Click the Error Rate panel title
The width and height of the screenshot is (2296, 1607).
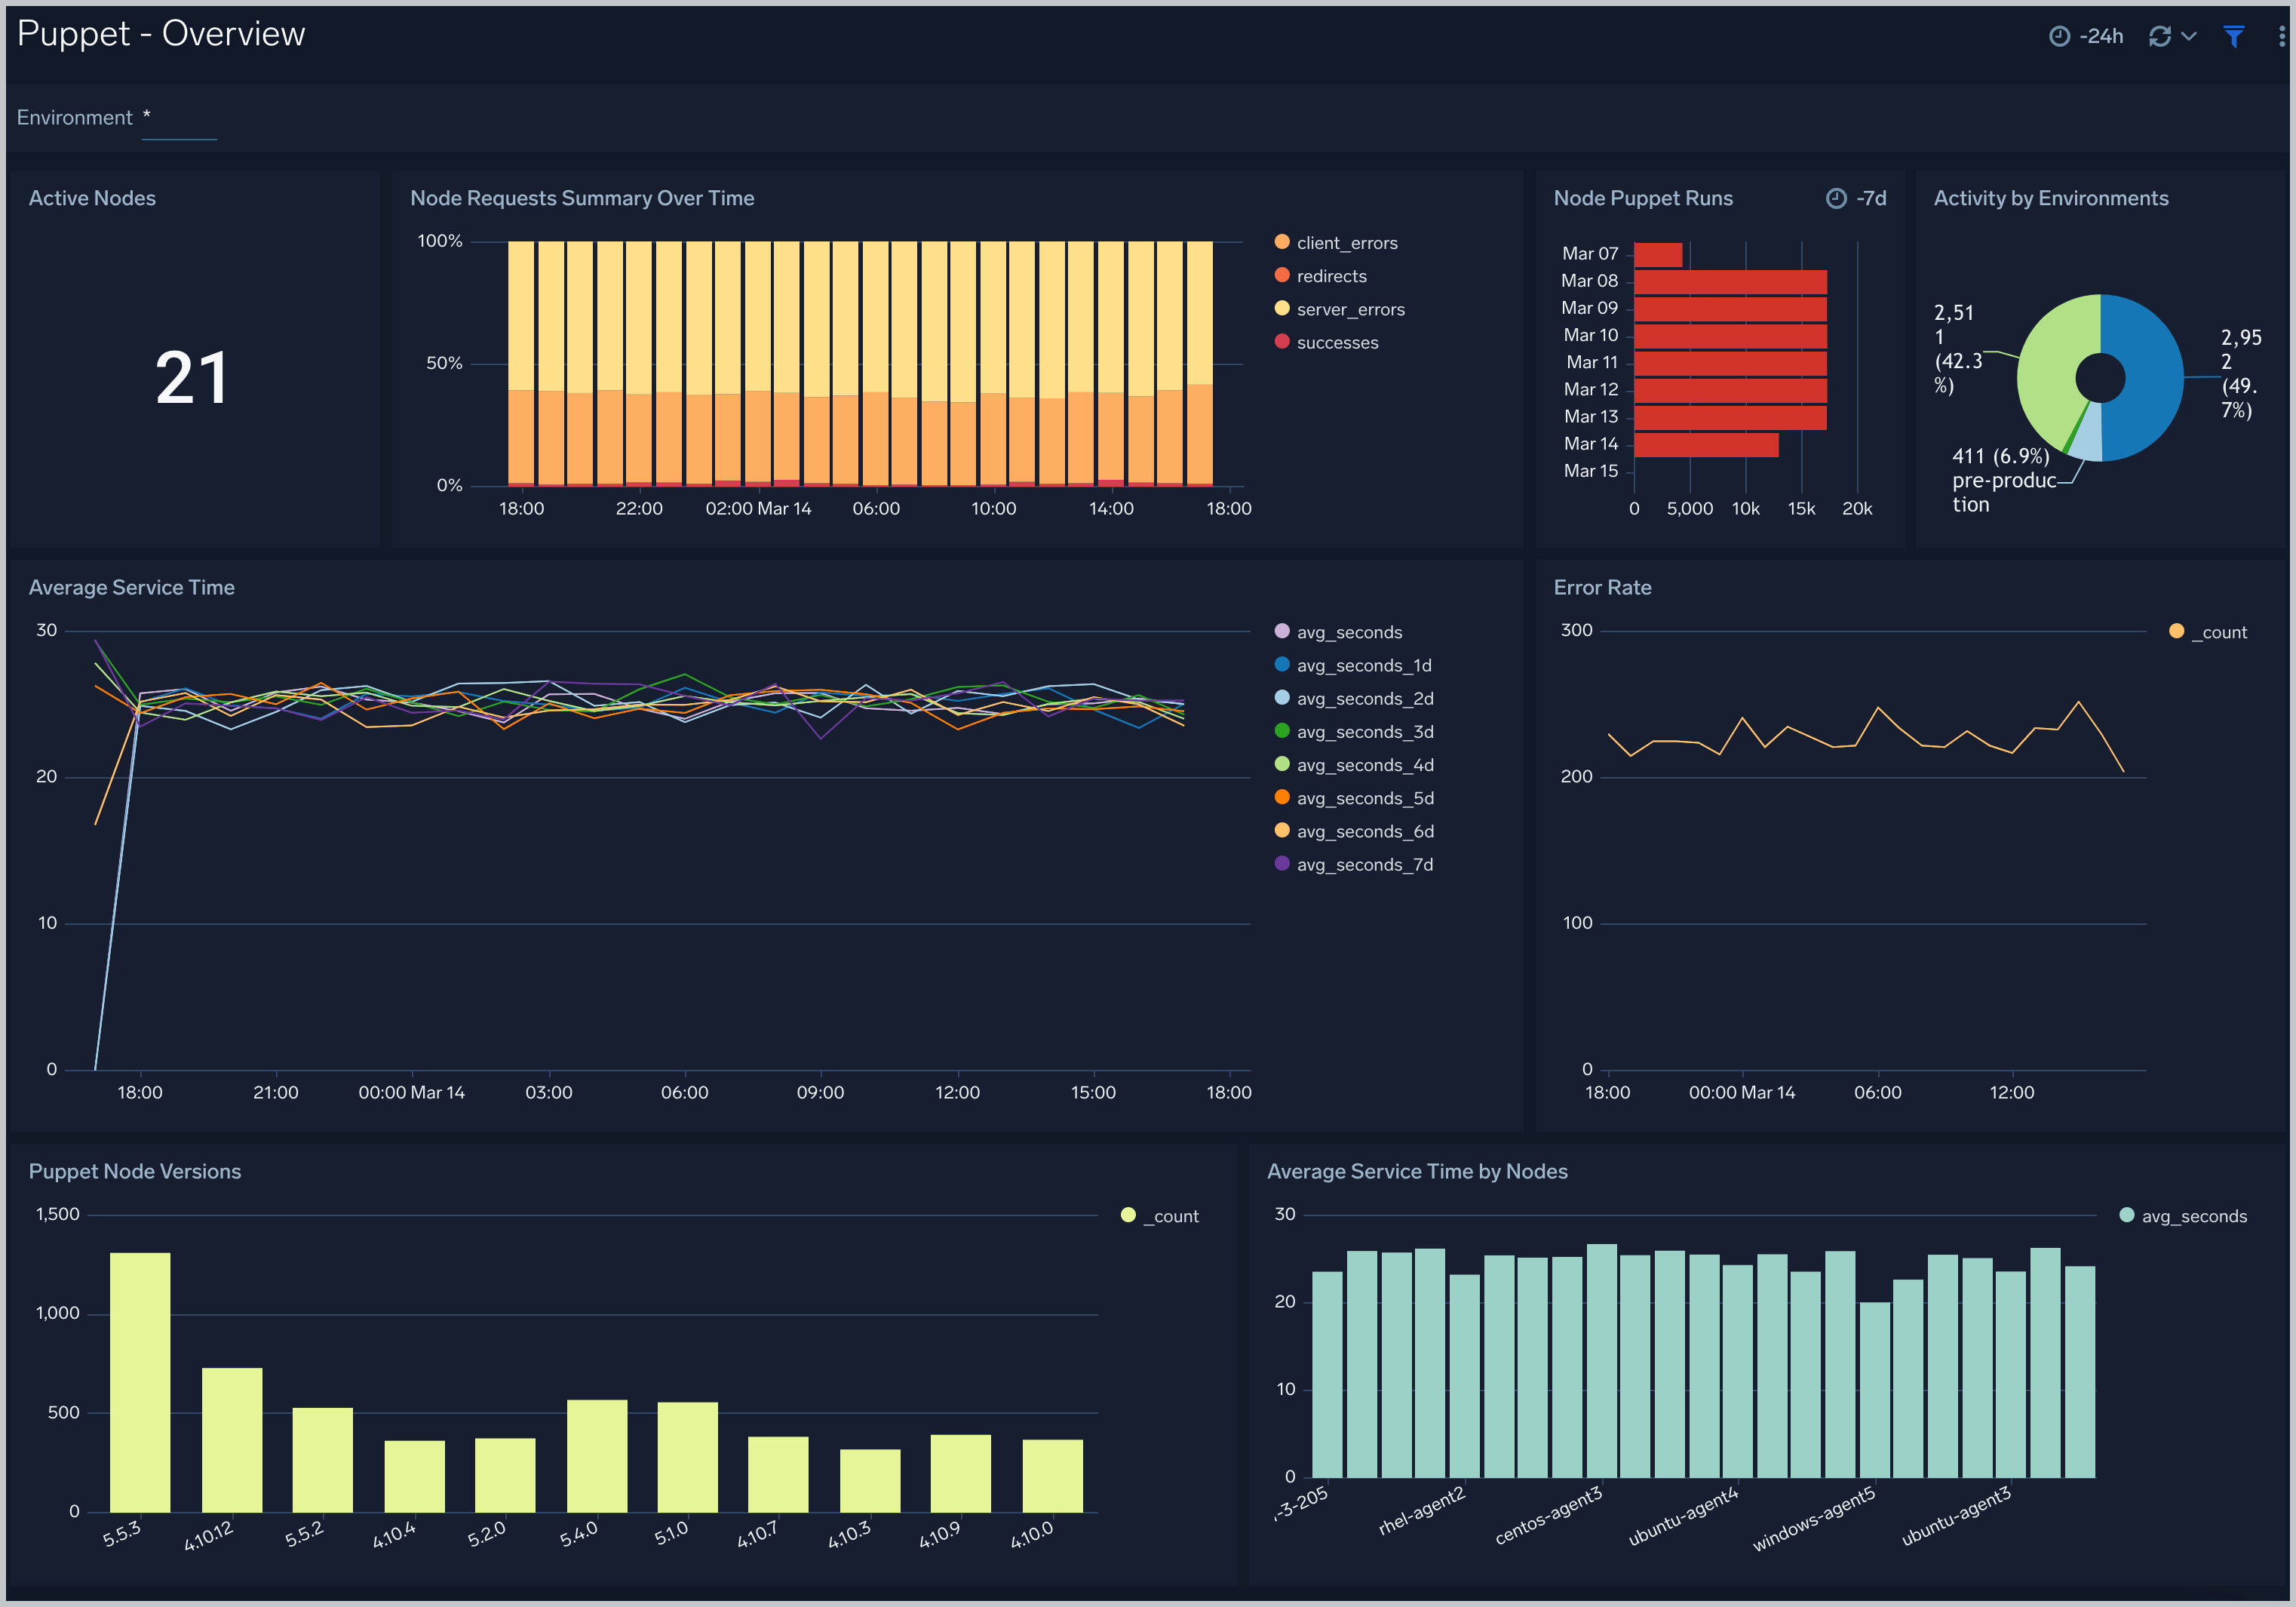point(1602,588)
